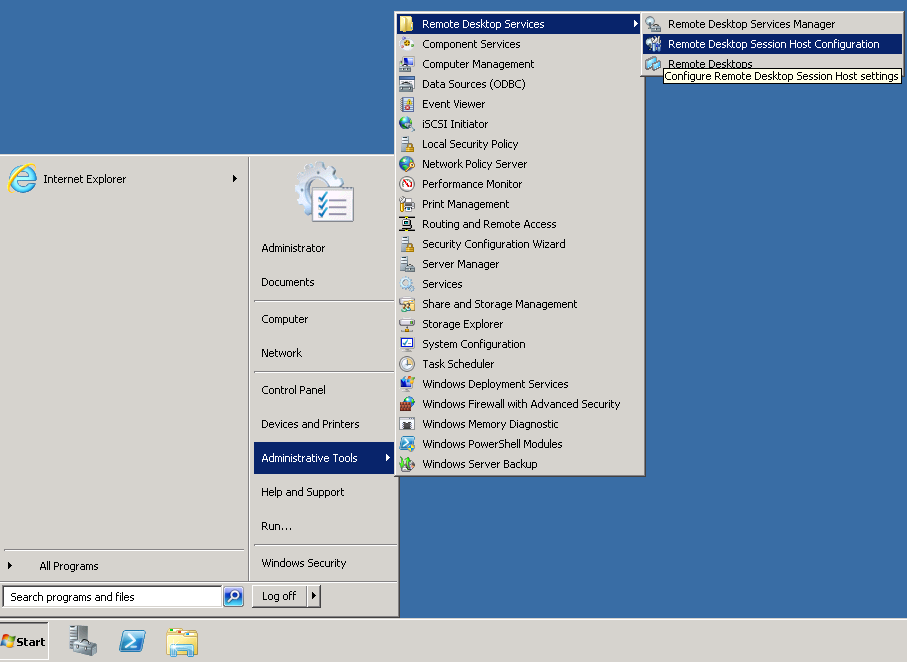The width and height of the screenshot is (907, 662).
Task: Open Control Panel from Start menu
Action: 324,390
